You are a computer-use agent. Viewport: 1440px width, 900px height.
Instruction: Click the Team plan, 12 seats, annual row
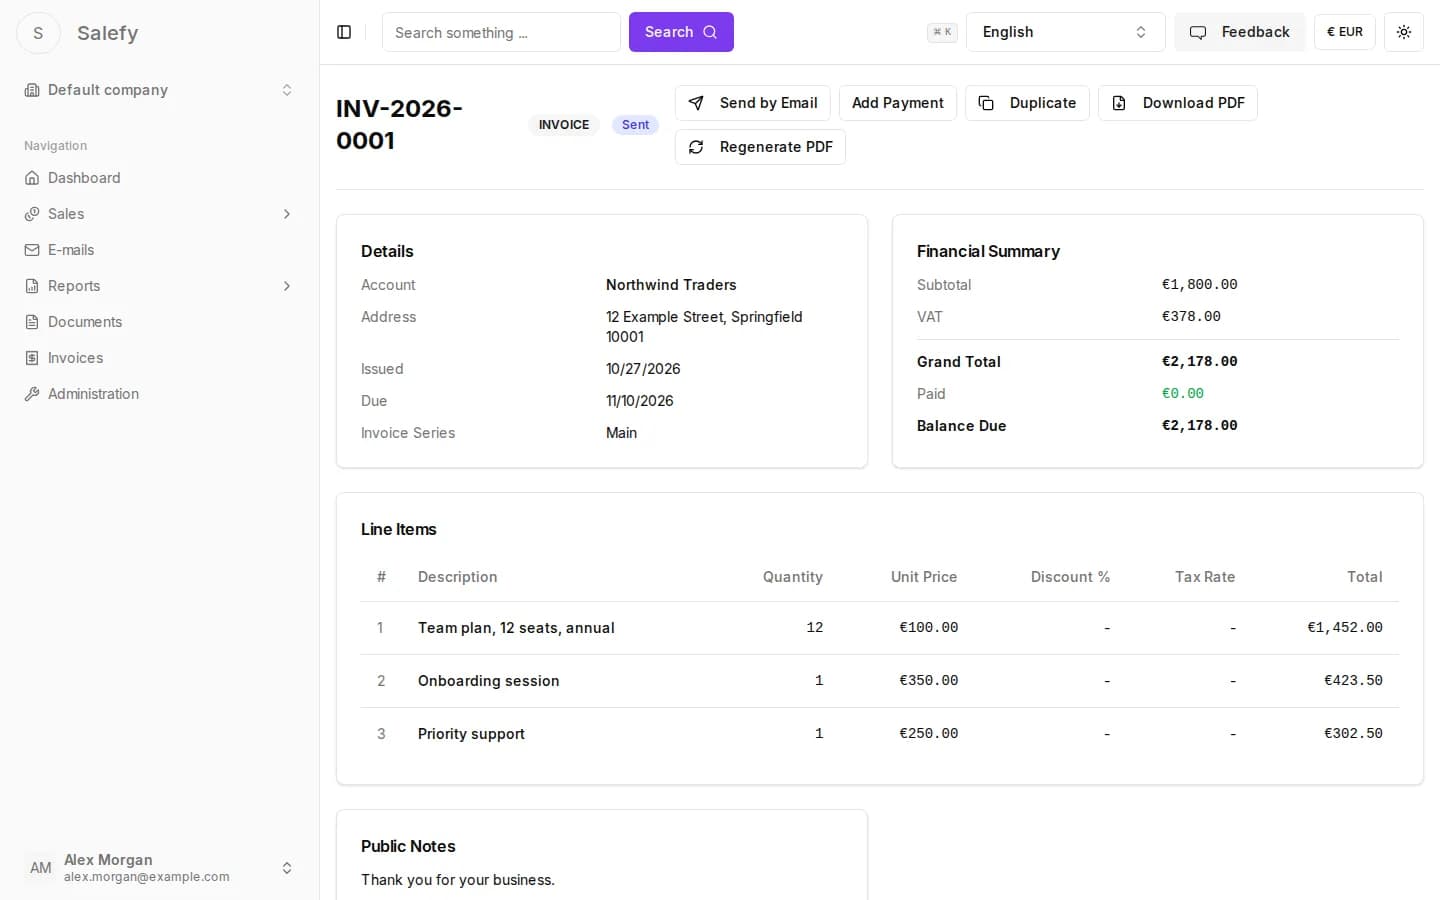point(880,628)
